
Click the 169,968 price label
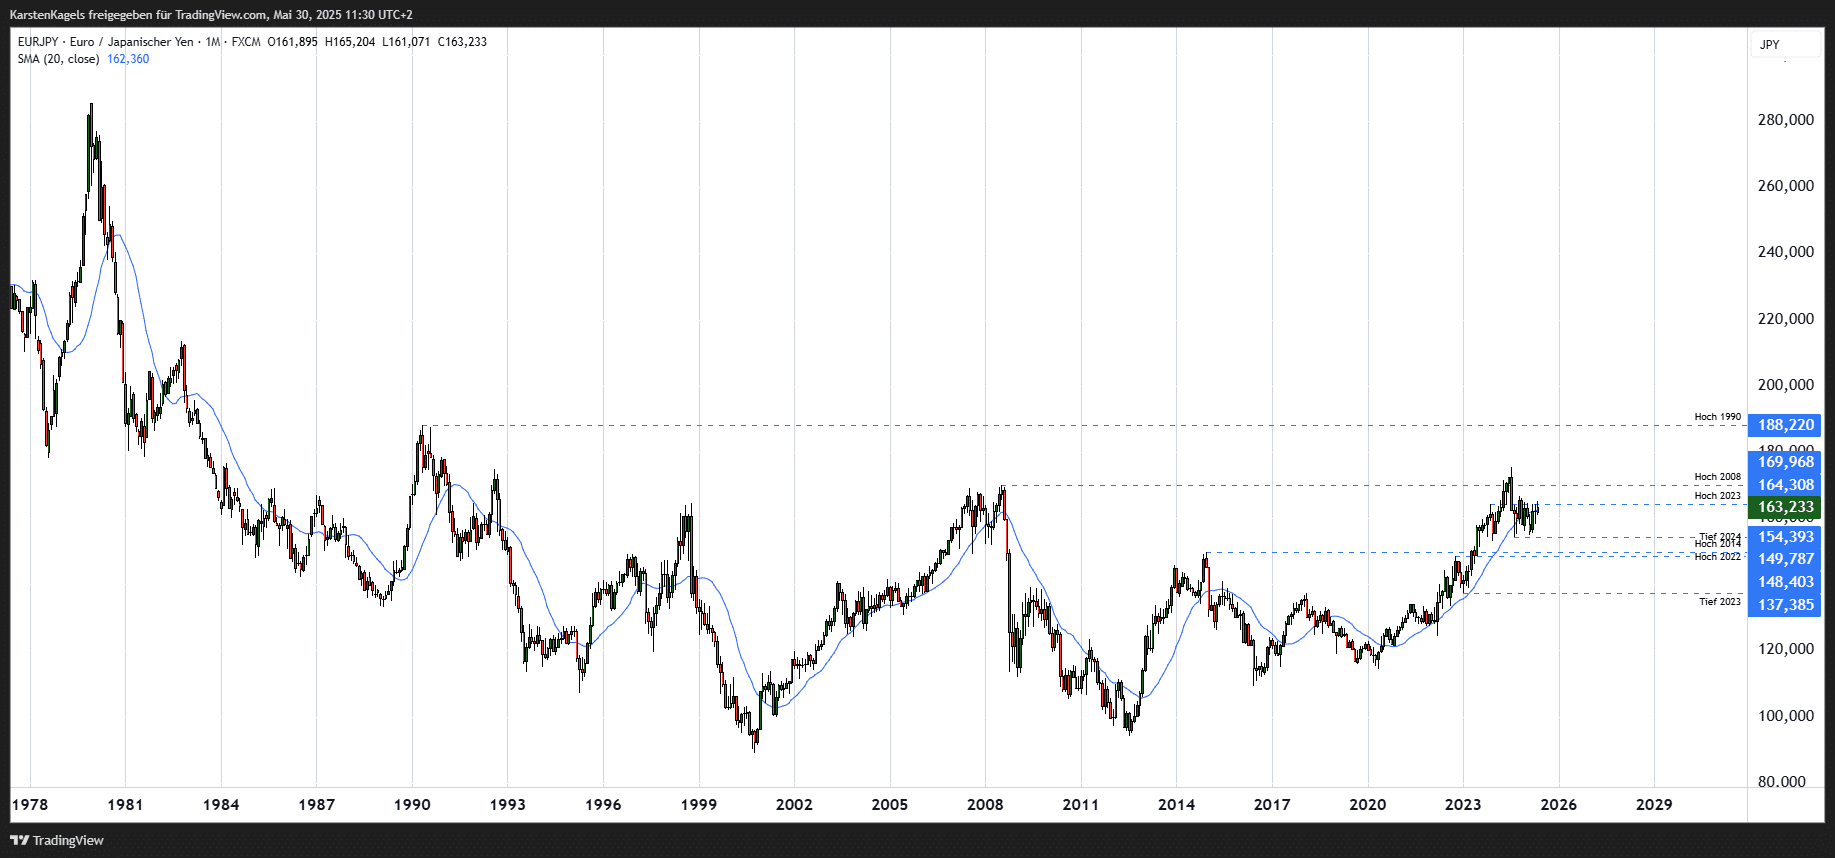pos(1785,462)
